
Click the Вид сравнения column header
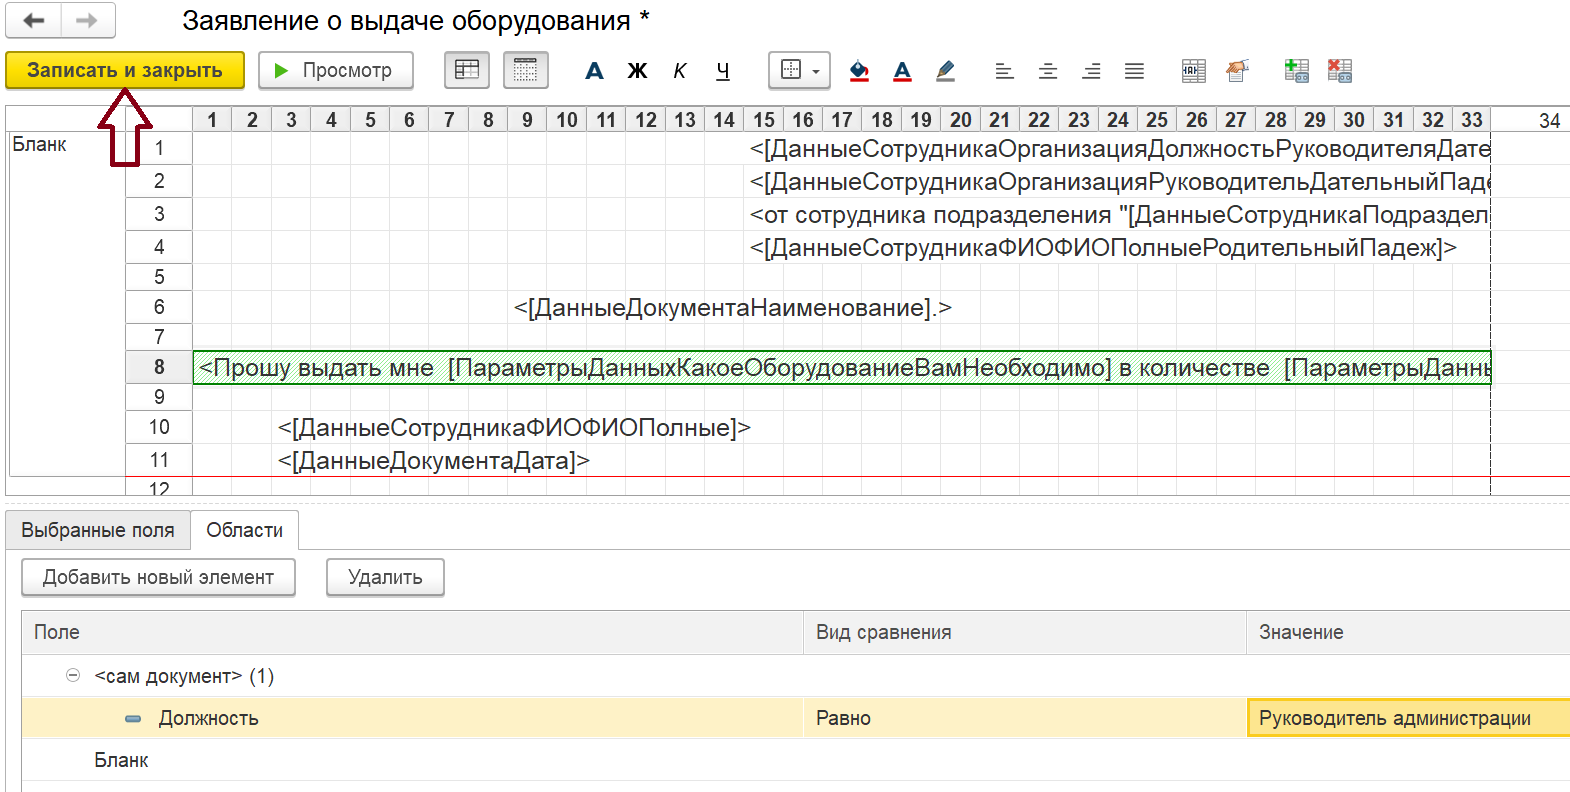coord(1025,632)
